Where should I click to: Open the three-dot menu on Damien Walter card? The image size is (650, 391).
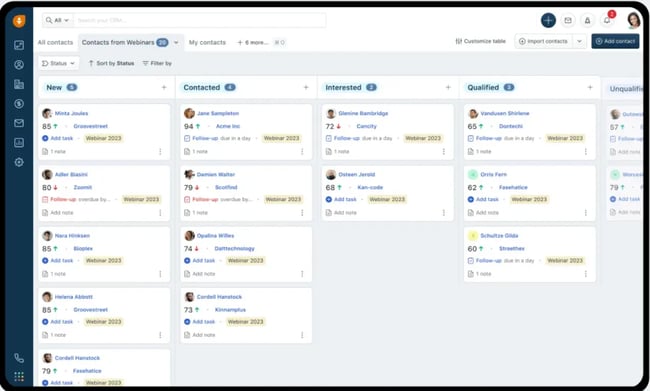pyautogui.click(x=302, y=213)
